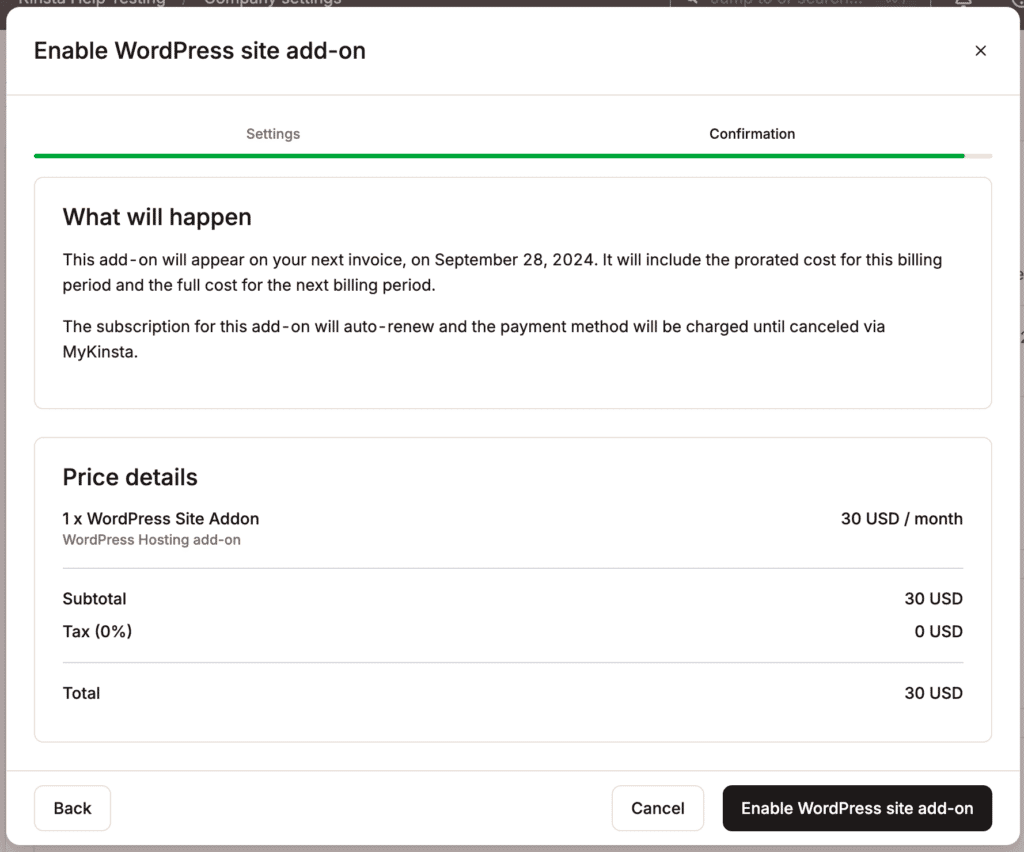This screenshot has height=852, width=1024.
Task: Click the account avatar icon top right
Action: coord(1015,4)
